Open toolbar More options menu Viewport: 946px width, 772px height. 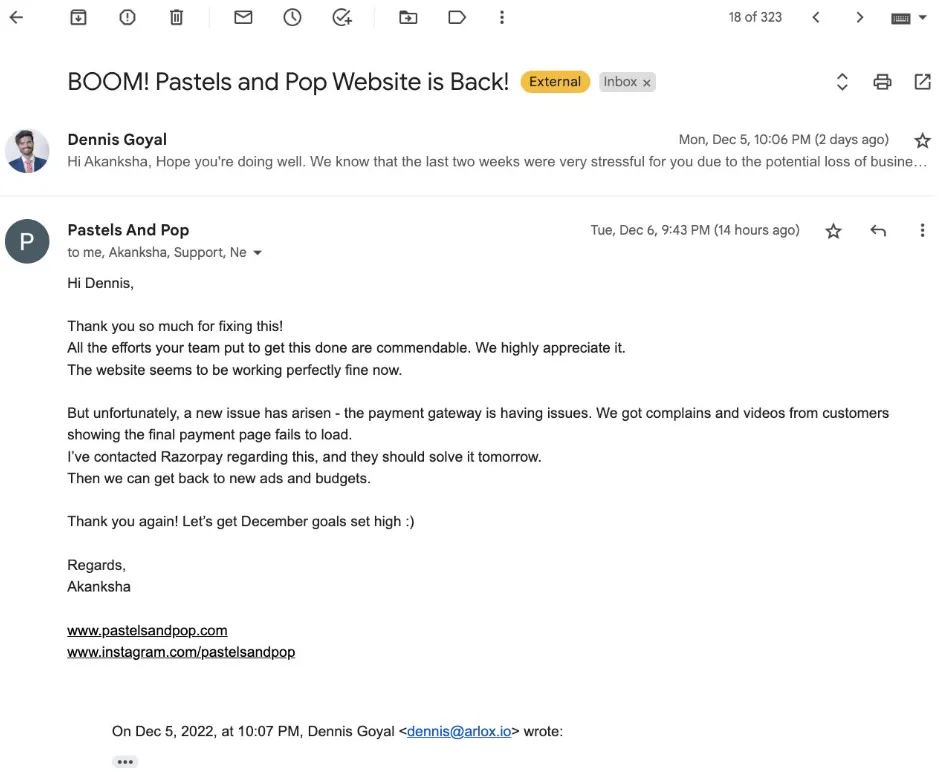[x=502, y=17]
